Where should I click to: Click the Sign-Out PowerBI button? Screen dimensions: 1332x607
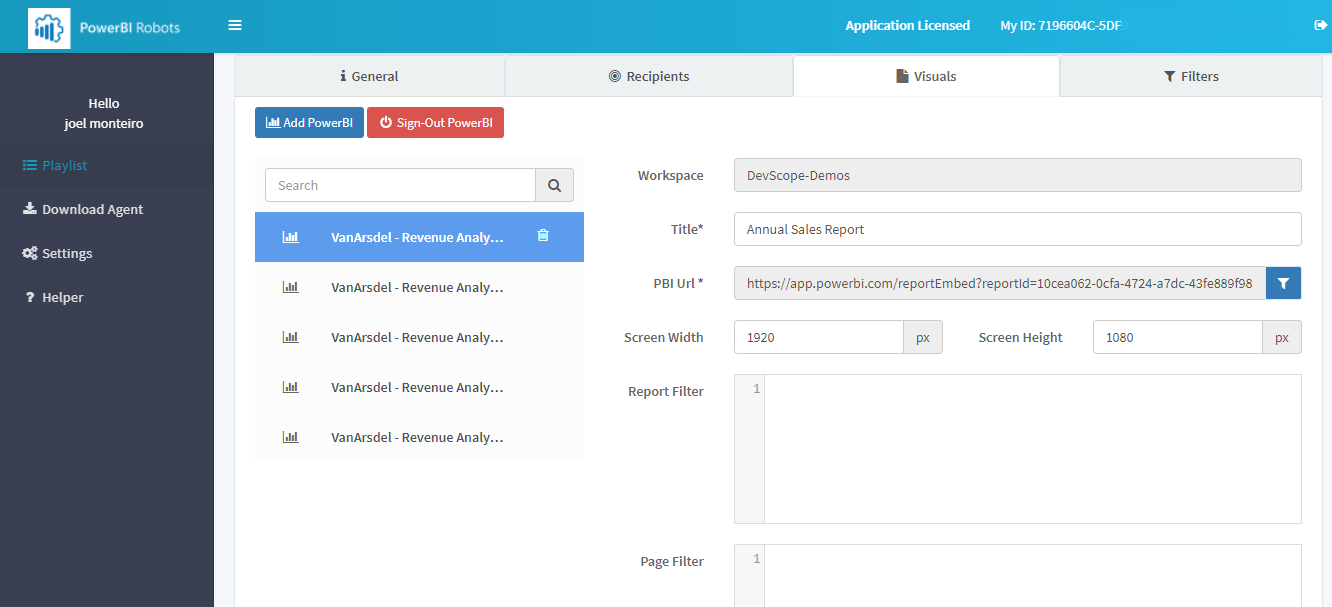click(x=435, y=122)
